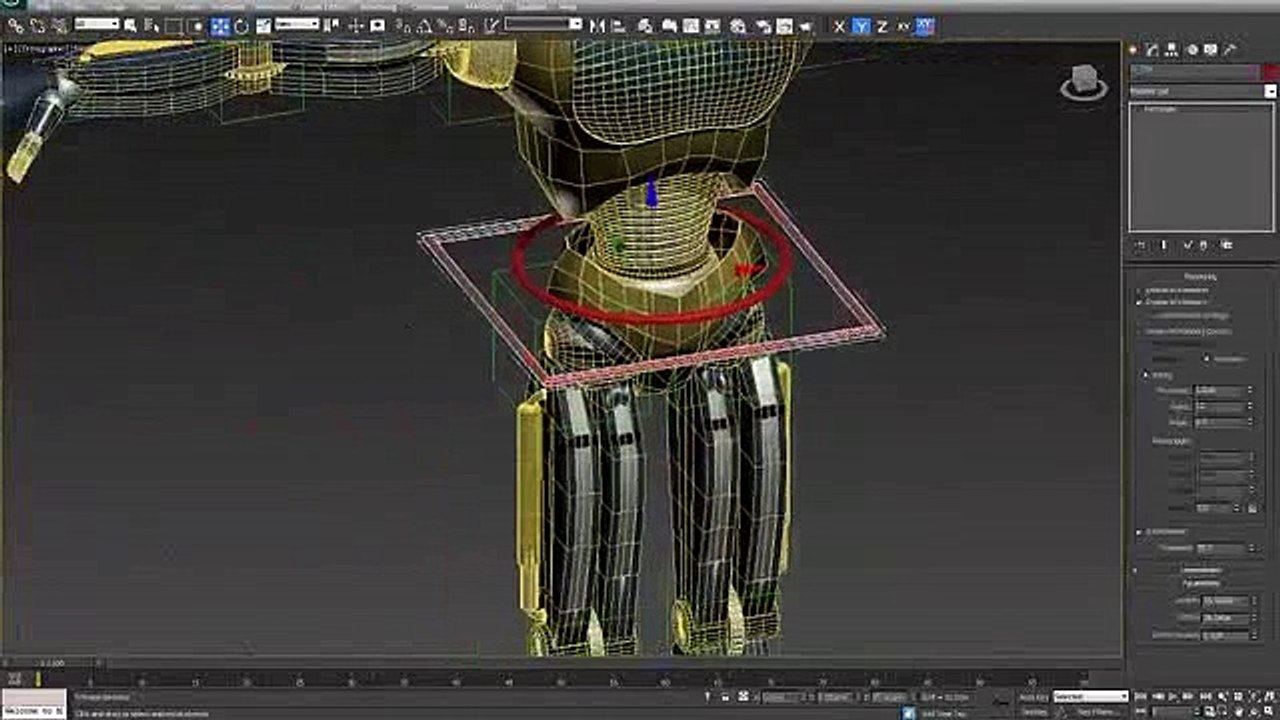Viewport: 1280px width, 720px height.
Task: Click the Maximize Viewport toggle
Action: click(x=1270, y=711)
